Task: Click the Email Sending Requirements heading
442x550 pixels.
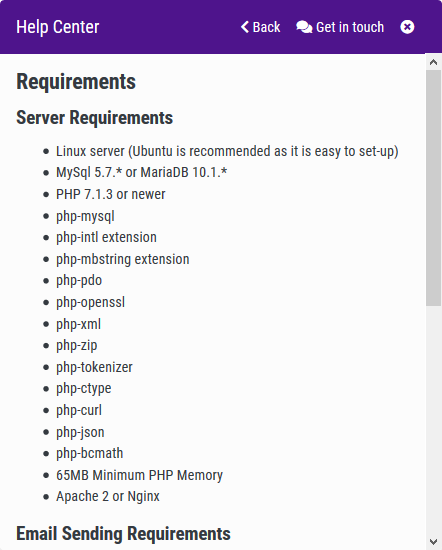Action: click(123, 534)
